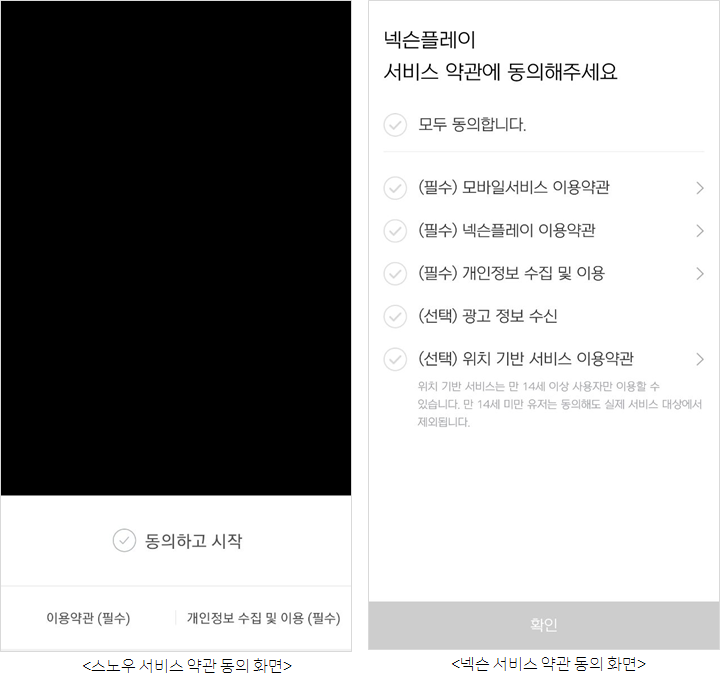
Task: Select the 동의하고 시작 label text
Action: pos(193,541)
